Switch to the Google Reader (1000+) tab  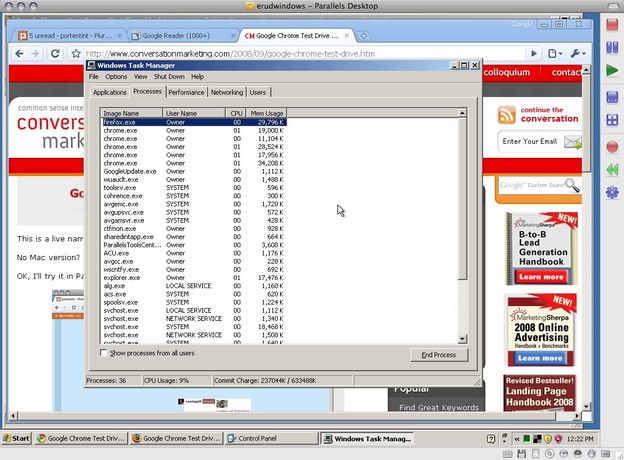click(x=183, y=36)
